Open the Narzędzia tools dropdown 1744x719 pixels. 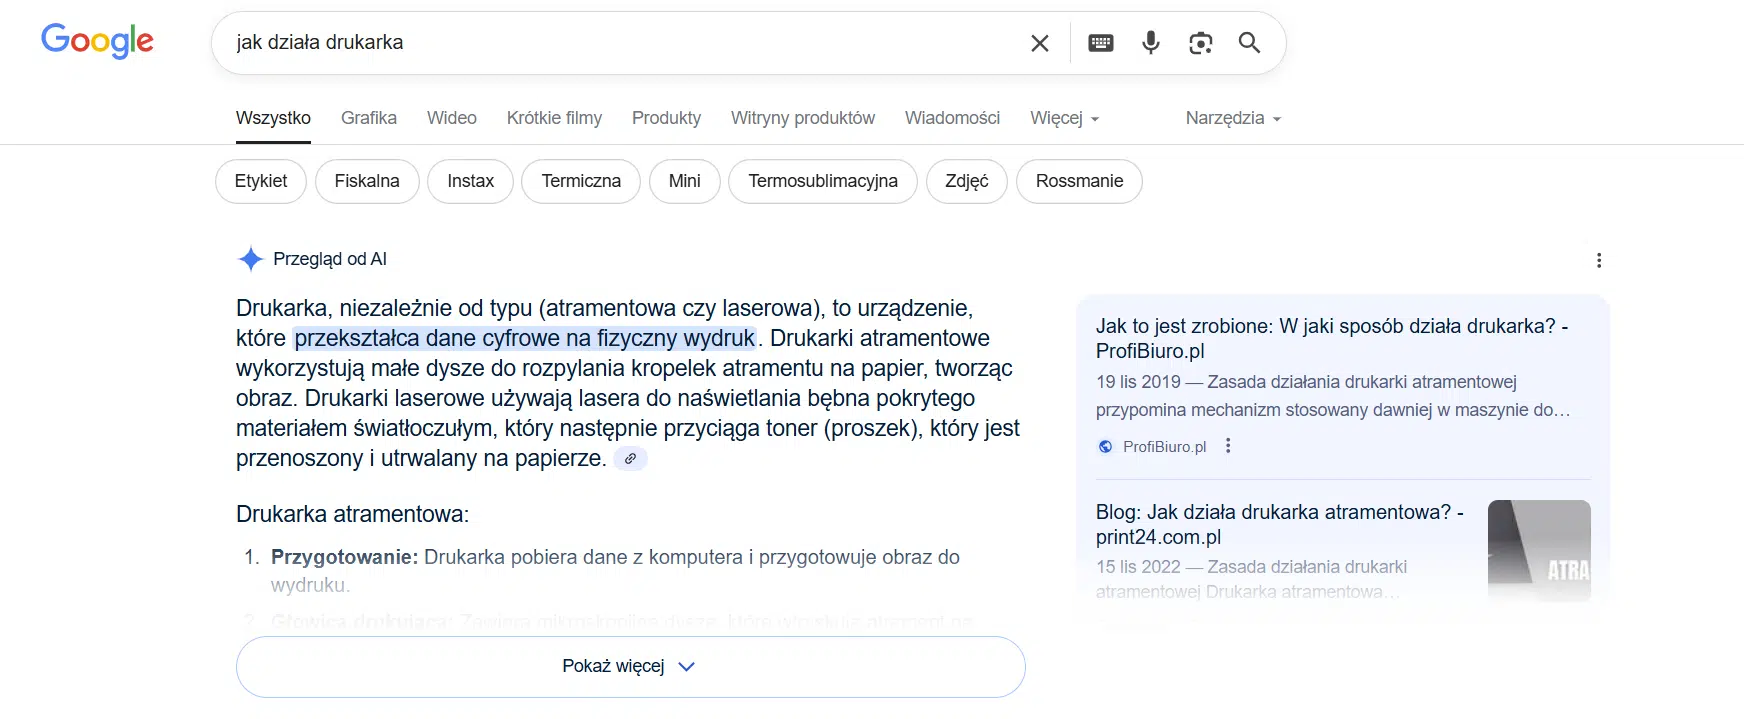pos(1232,118)
